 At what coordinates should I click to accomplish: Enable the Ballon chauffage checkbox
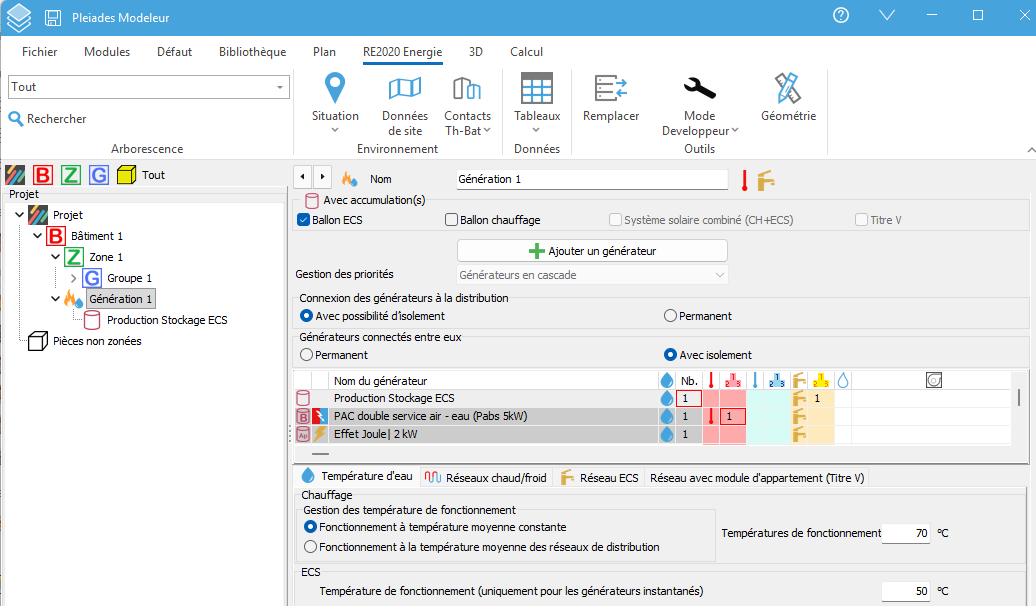[451, 220]
